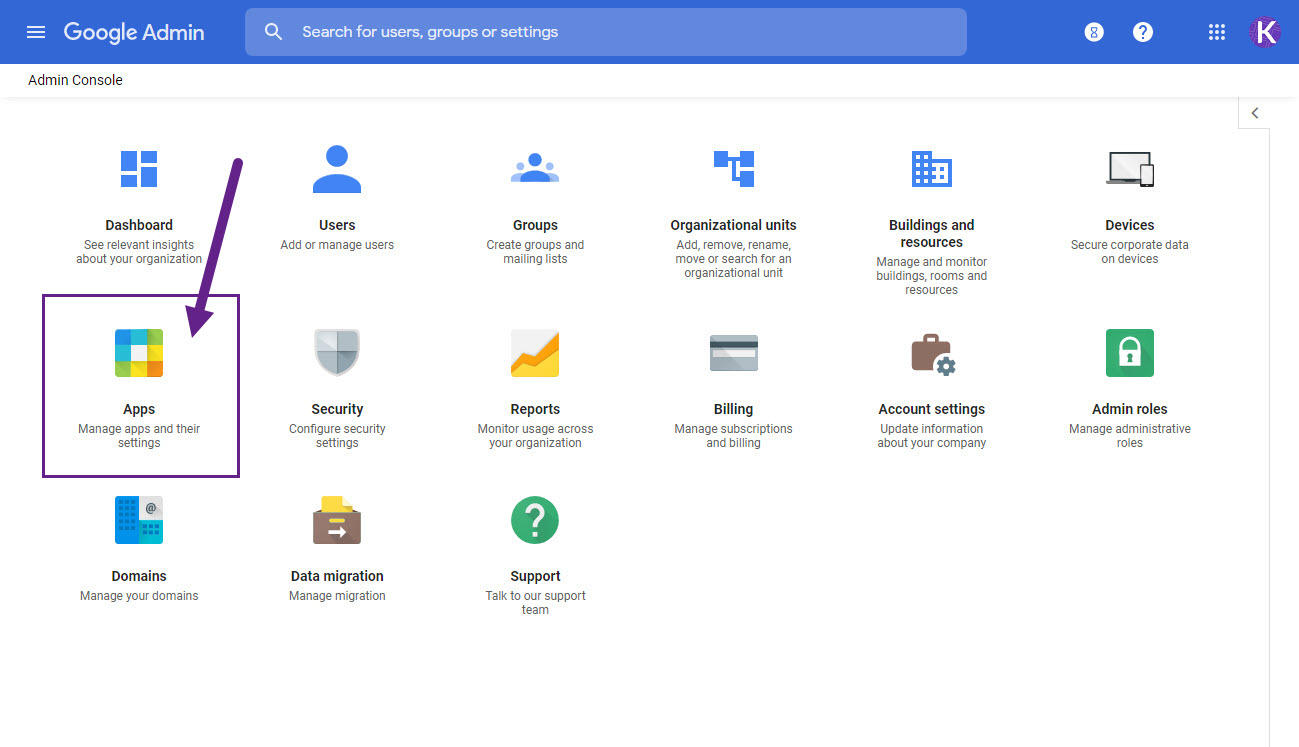Open the Groups title link
Screen dimensions: 1299x747
tap(535, 225)
